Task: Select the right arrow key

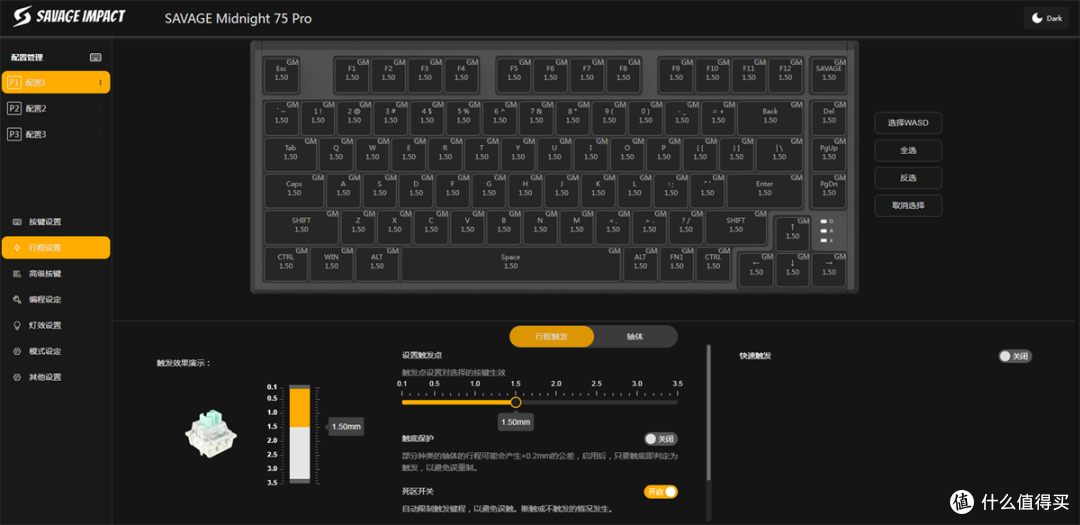Action: [x=829, y=269]
